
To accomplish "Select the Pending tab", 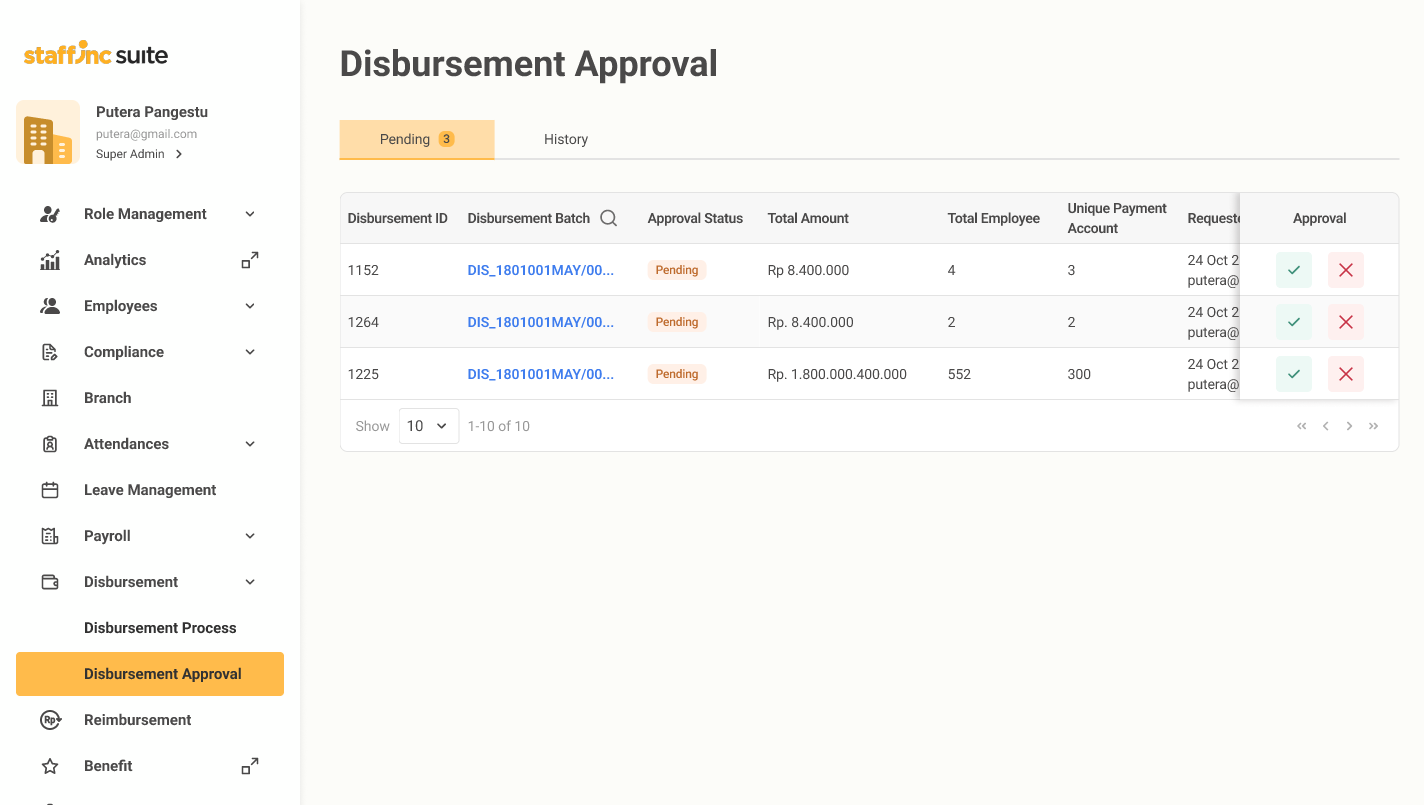I will point(416,139).
